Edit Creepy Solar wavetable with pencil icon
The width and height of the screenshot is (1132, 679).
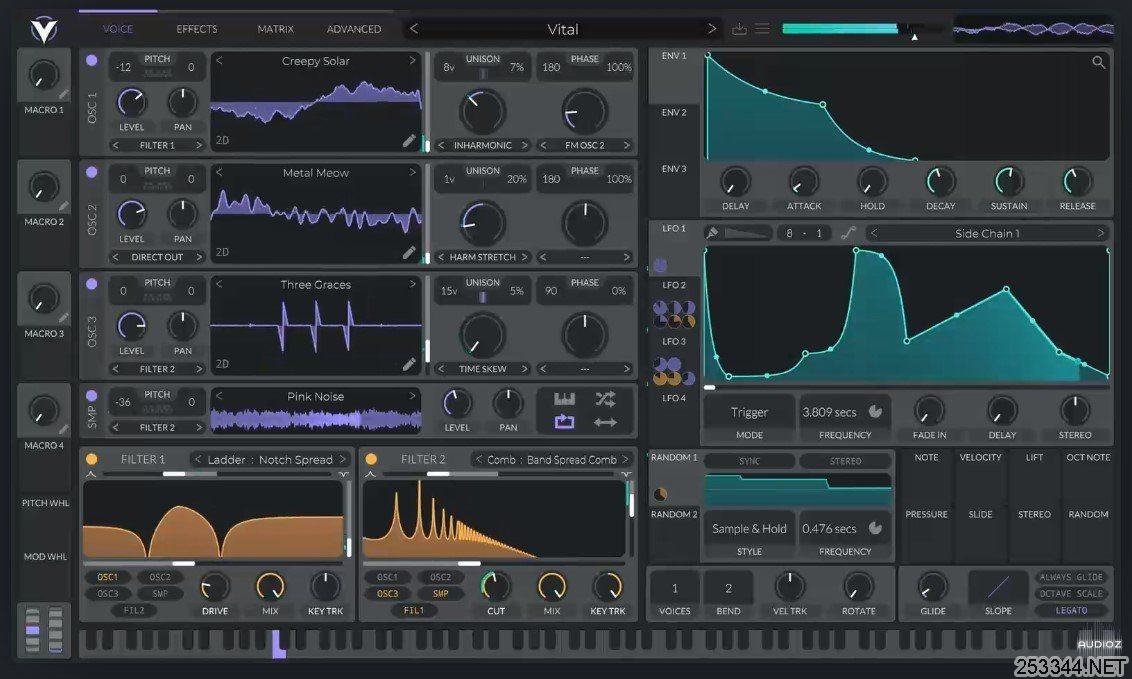409,141
